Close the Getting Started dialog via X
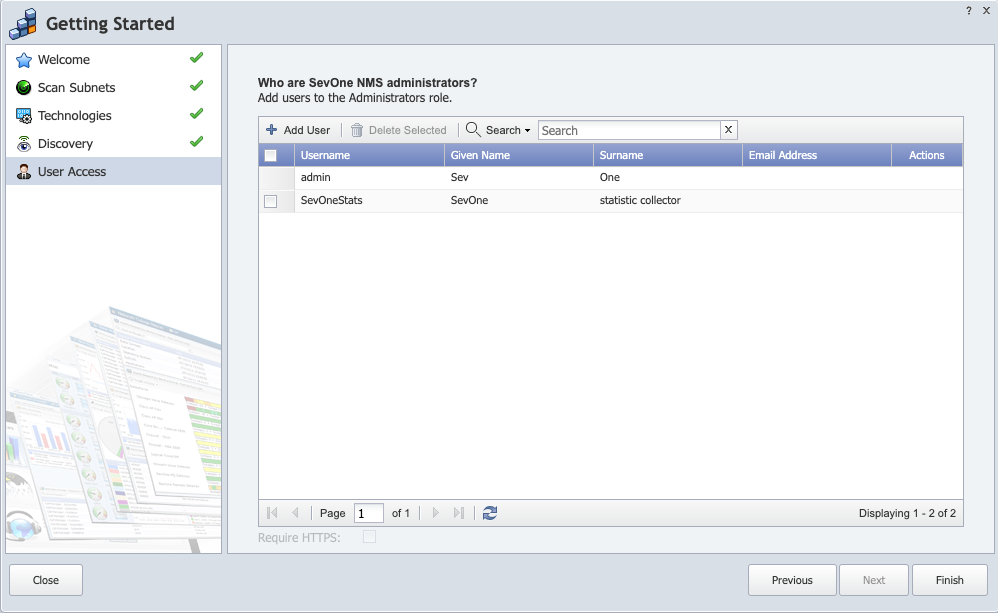Image resolution: width=998 pixels, height=613 pixels. 987,10
